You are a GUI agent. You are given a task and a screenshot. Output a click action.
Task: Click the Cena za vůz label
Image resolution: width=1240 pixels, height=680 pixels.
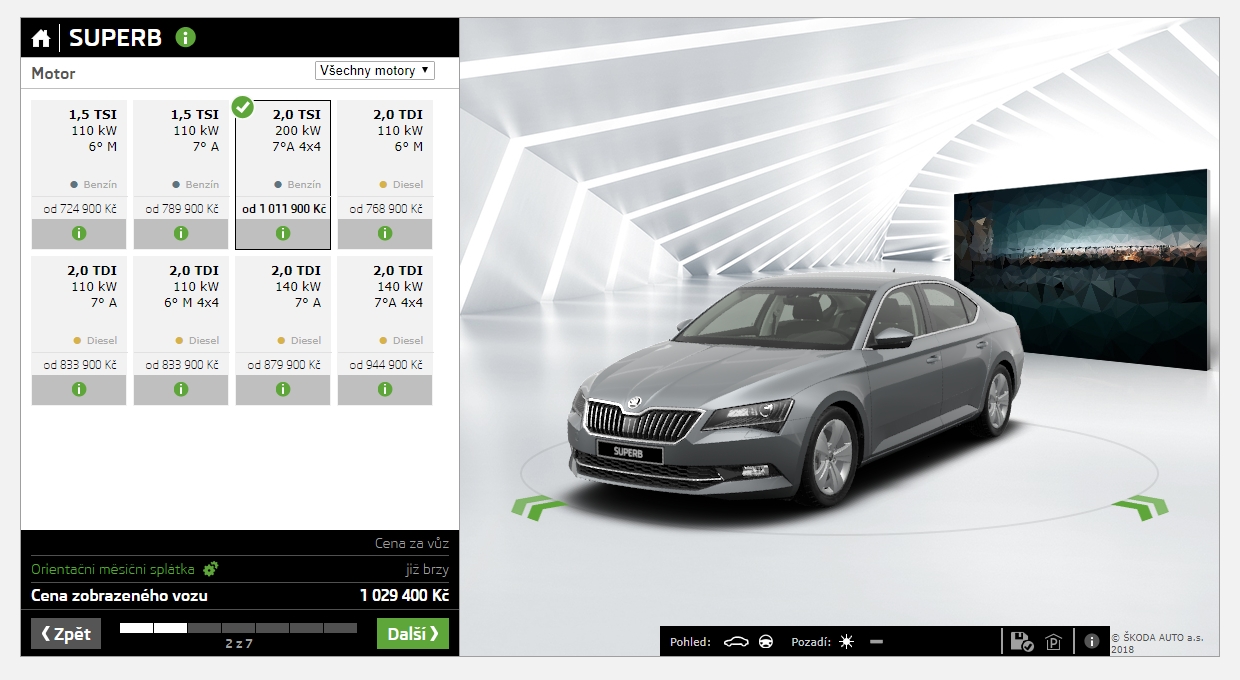[x=412, y=544]
